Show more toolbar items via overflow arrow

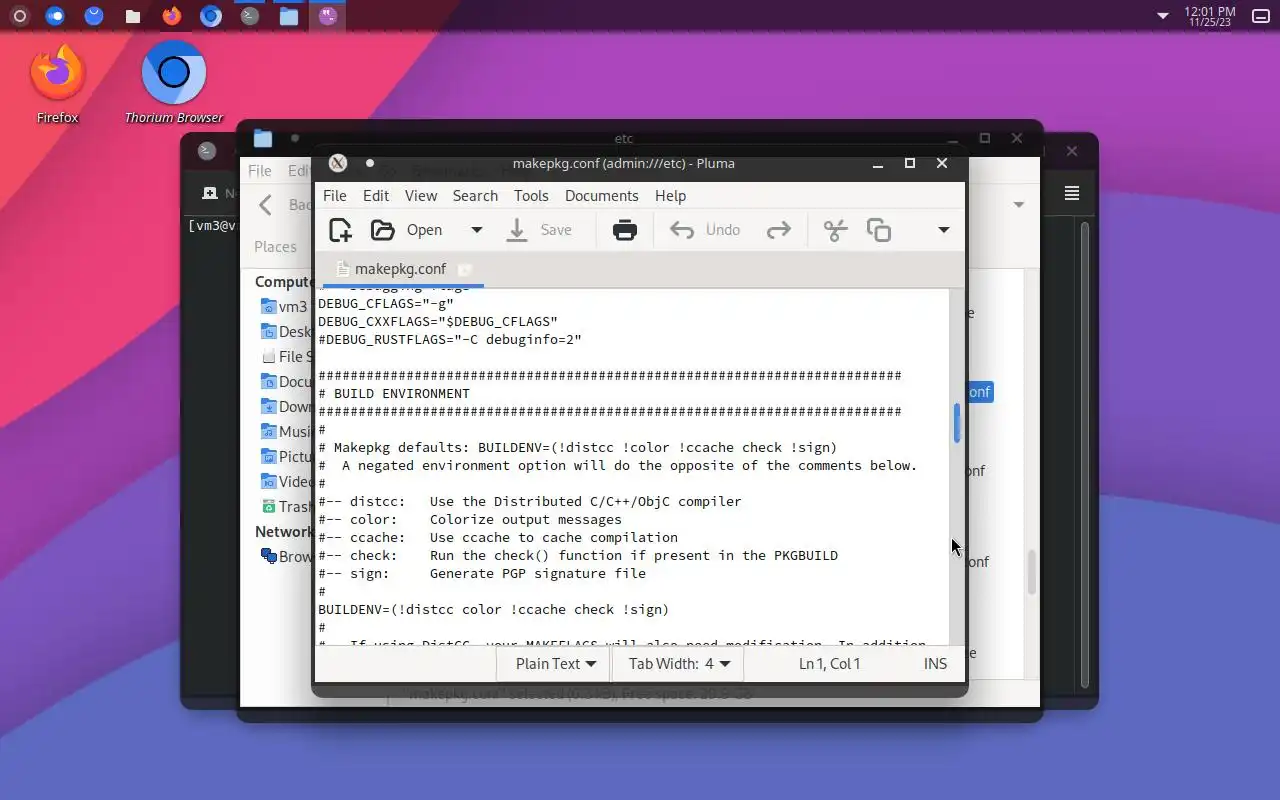coord(943,230)
